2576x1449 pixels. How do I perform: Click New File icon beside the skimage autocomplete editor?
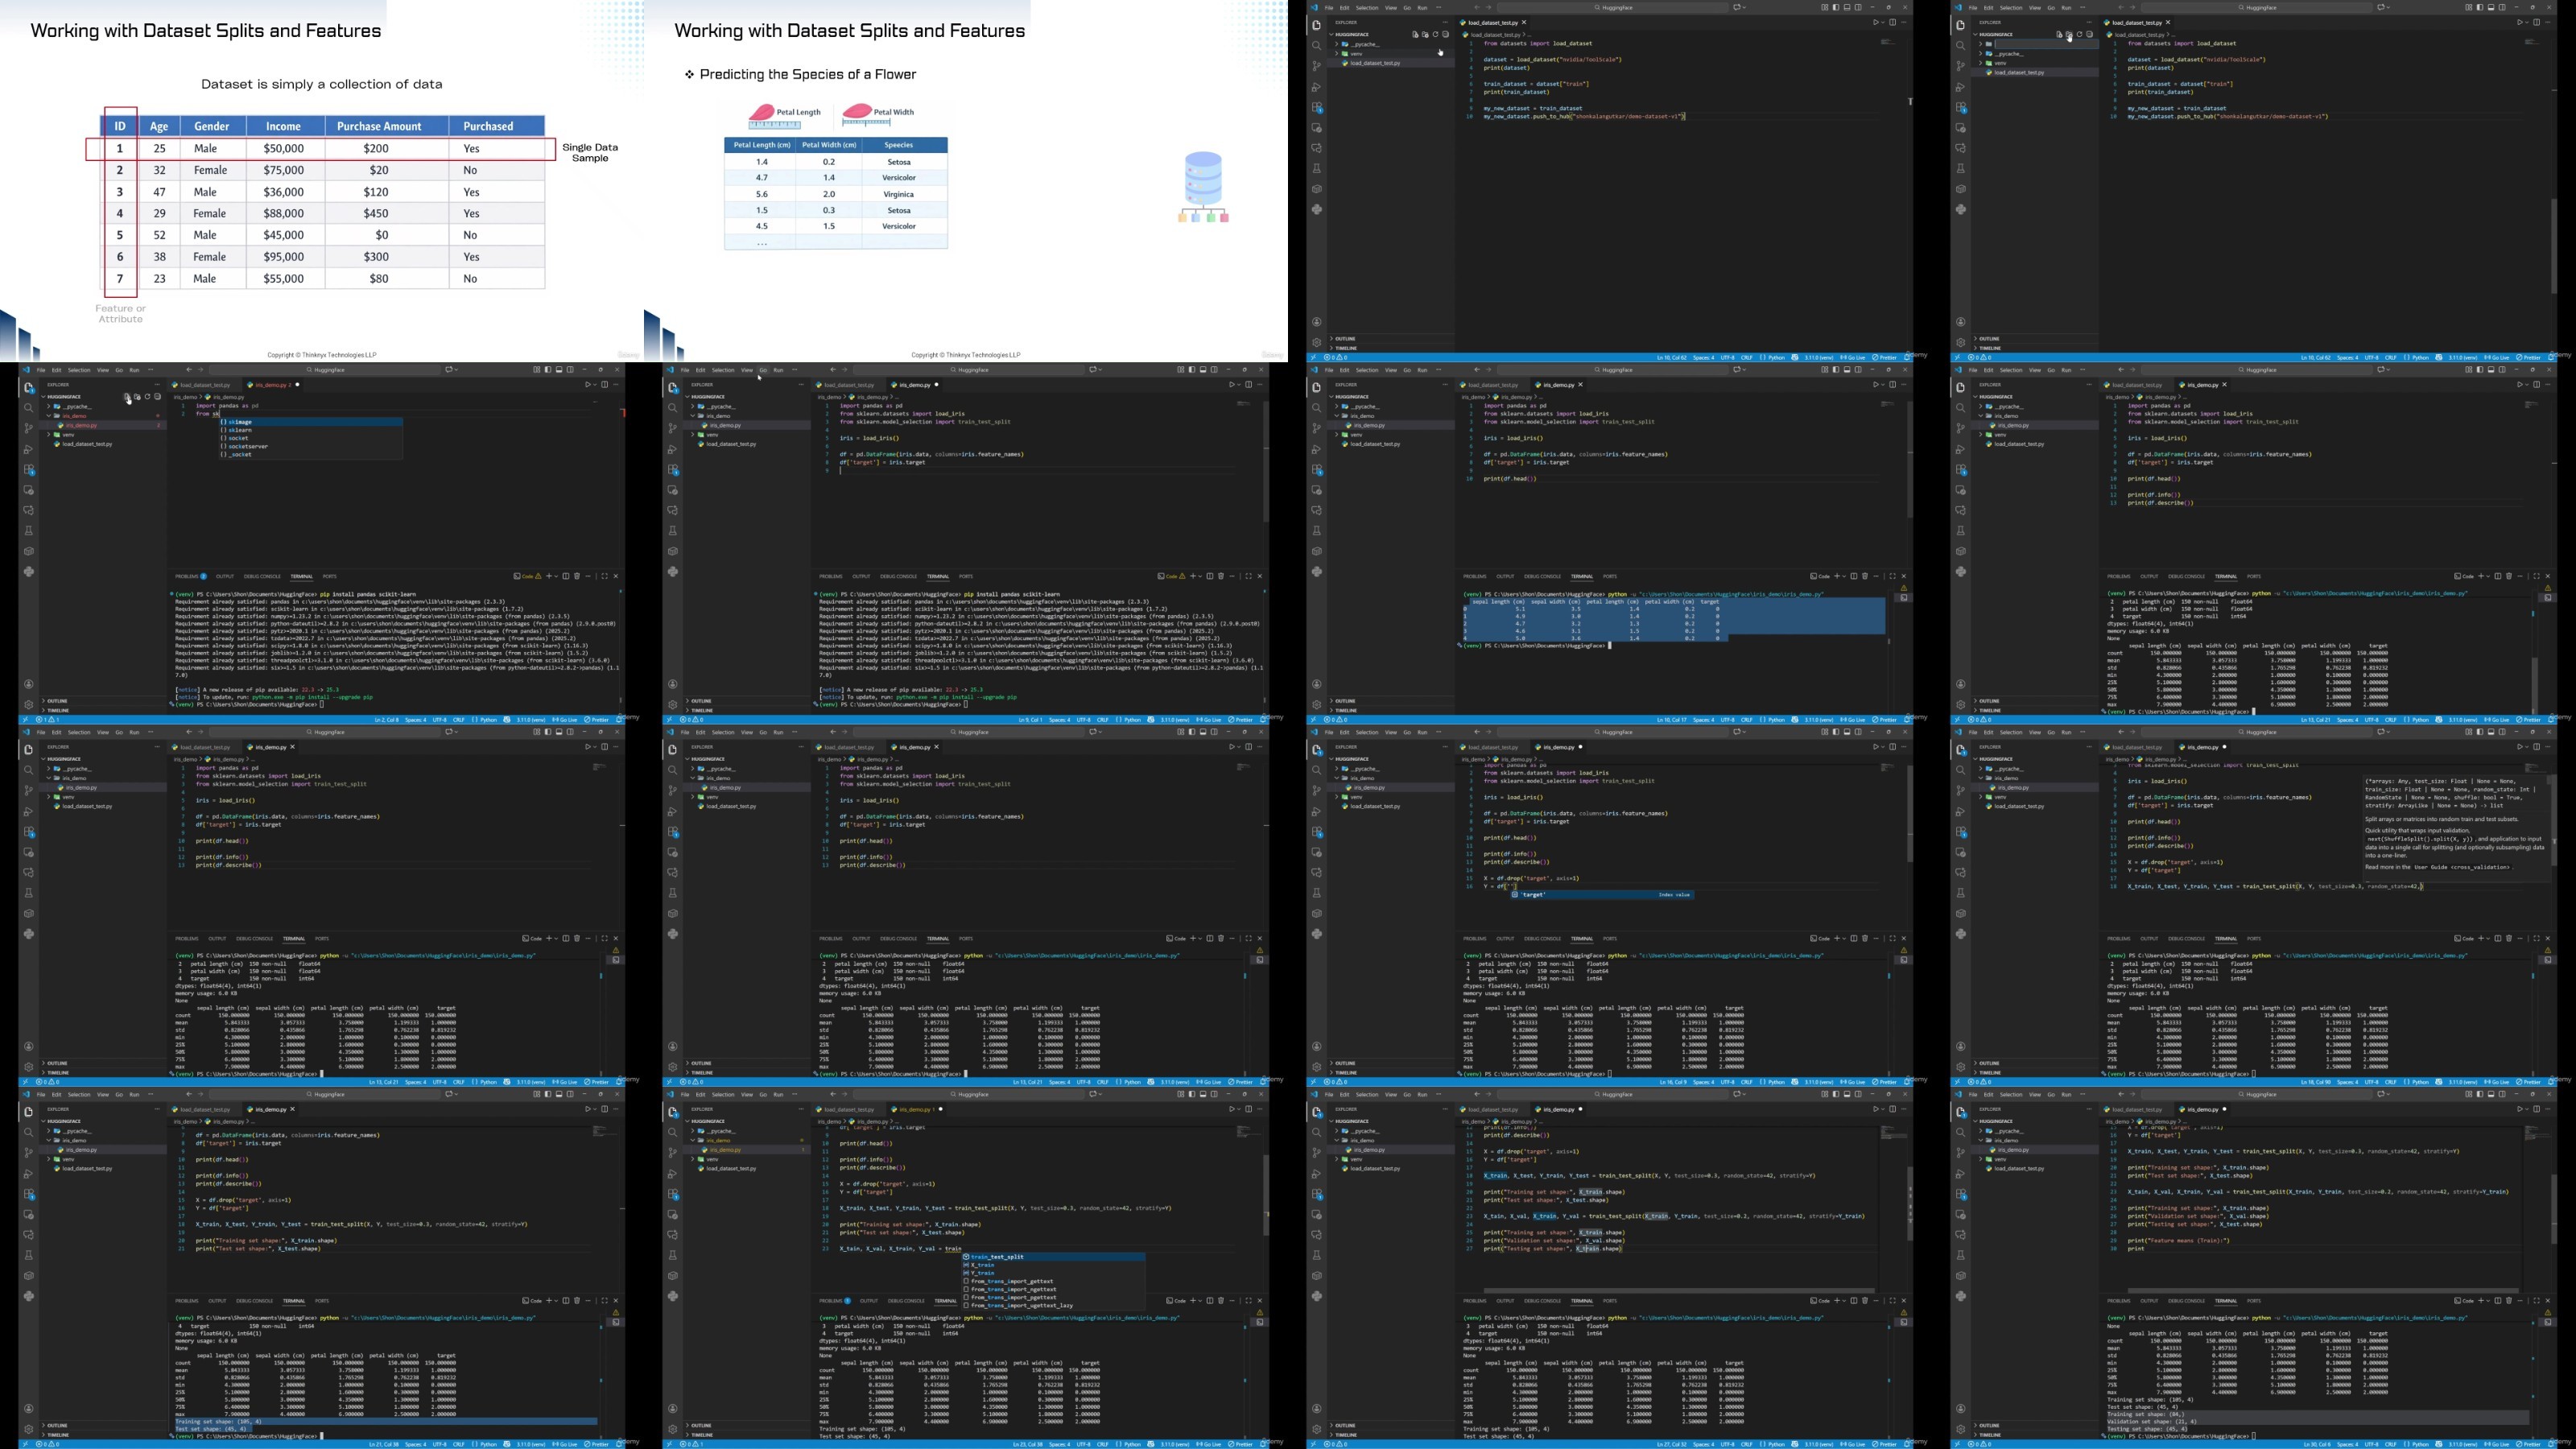pos(127,397)
